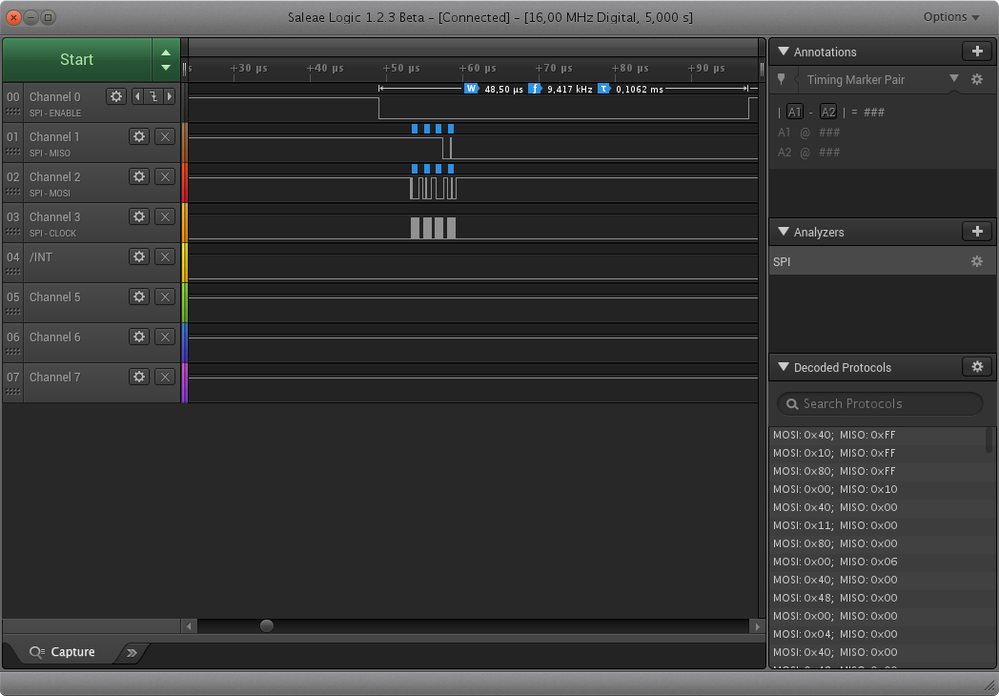This screenshot has width=999, height=696.
Task: Click the +50 µs time ruler mark
Action: point(401,68)
